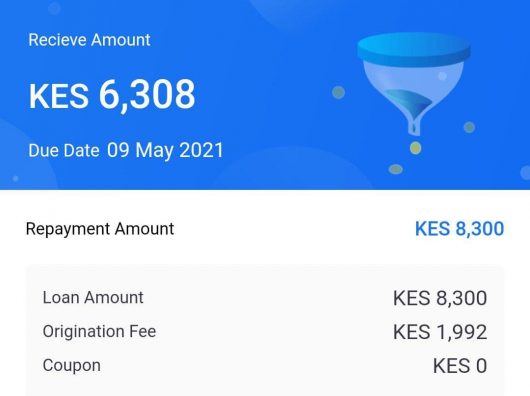The width and height of the screenshot is (530, 396).
Task: Tap the KES 0 coupon value
Action: [x=460, y=366]
